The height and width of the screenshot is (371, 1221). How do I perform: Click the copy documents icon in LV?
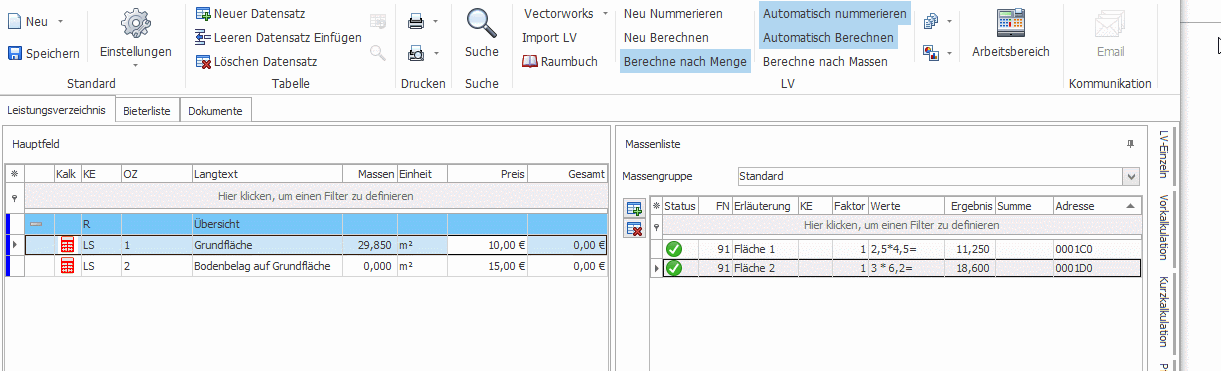point(931,21)
